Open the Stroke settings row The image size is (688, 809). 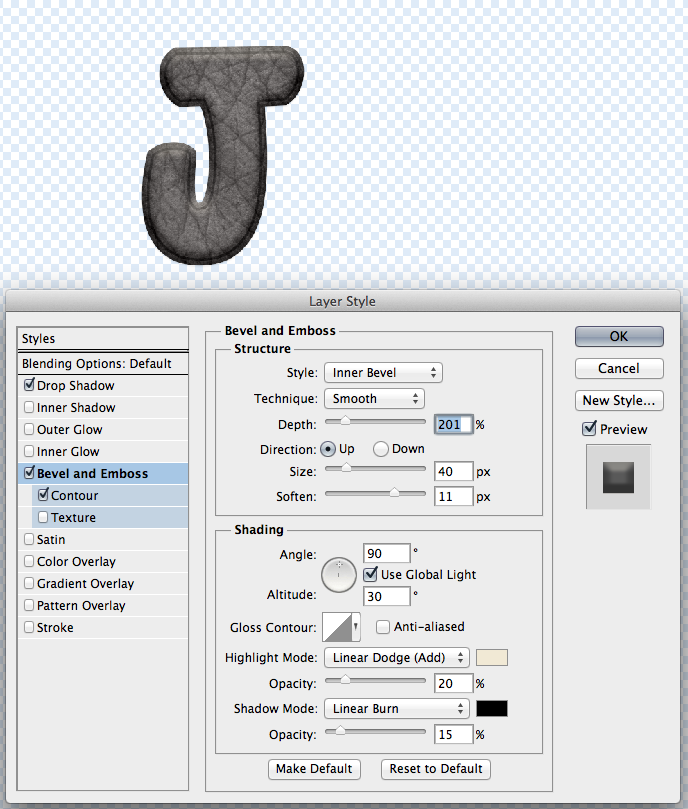103,628
